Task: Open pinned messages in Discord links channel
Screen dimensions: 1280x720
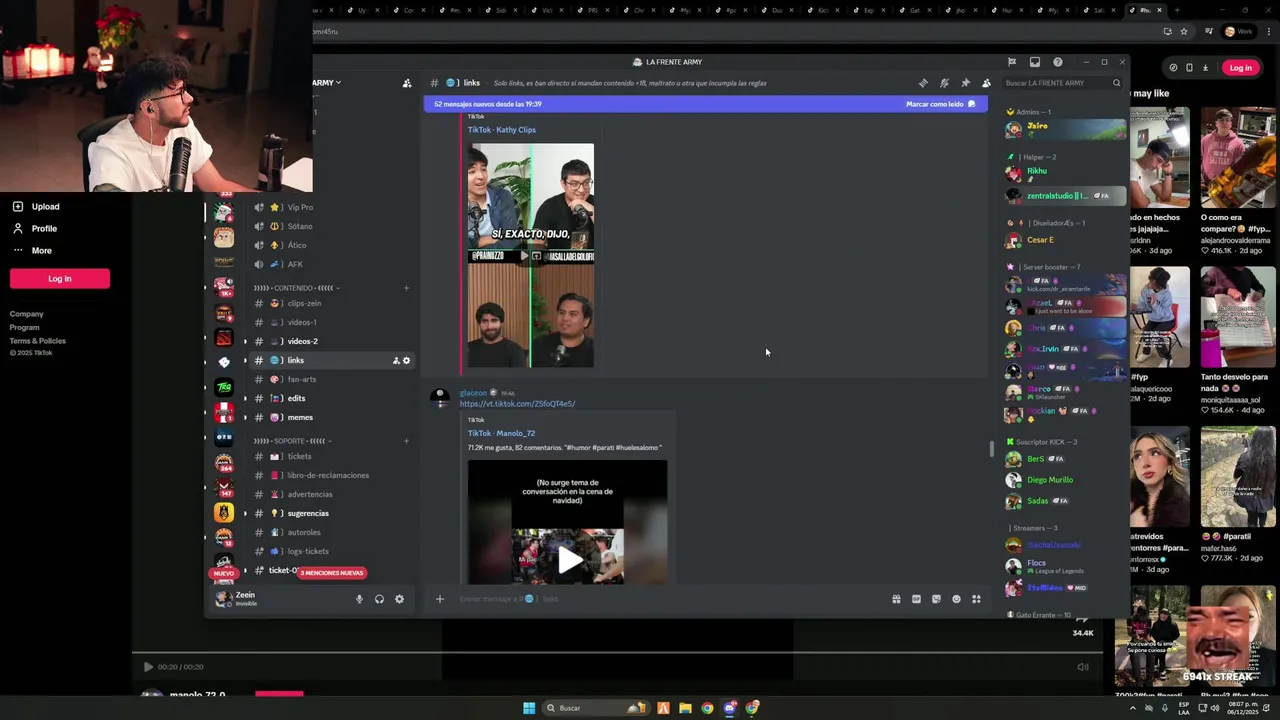Action: (x=965, y=83)
